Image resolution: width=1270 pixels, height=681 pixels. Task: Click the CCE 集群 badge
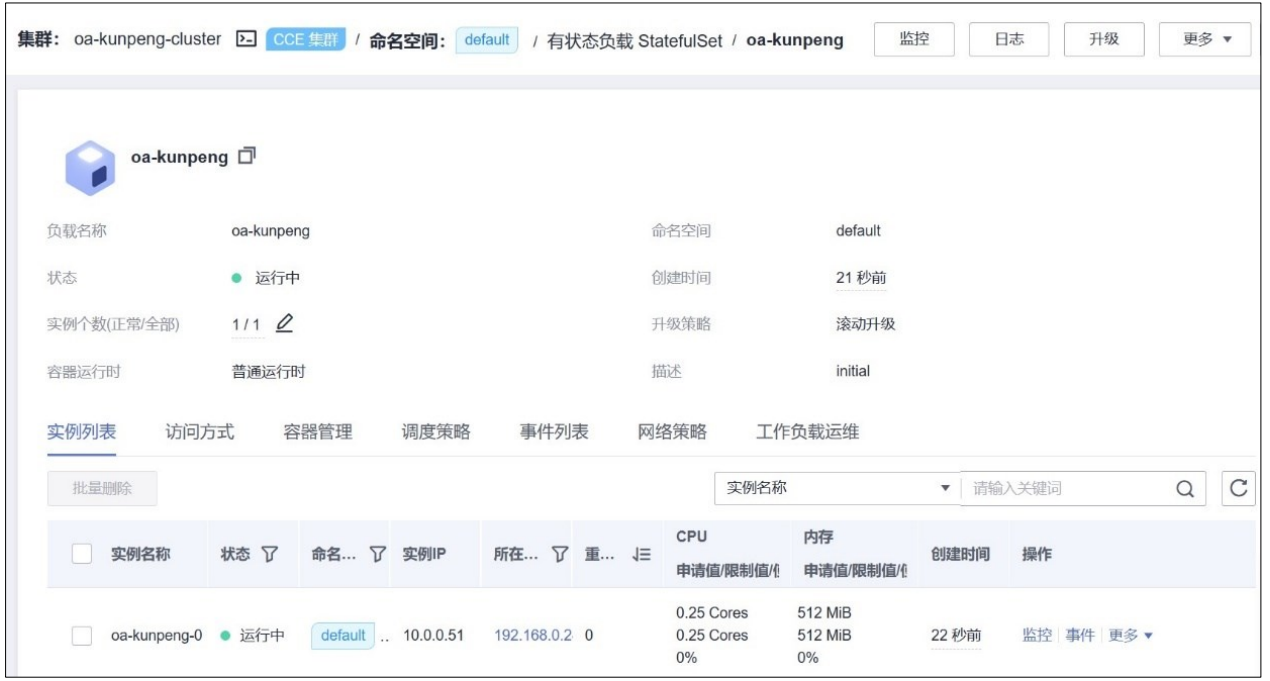(x=304, y=40)
